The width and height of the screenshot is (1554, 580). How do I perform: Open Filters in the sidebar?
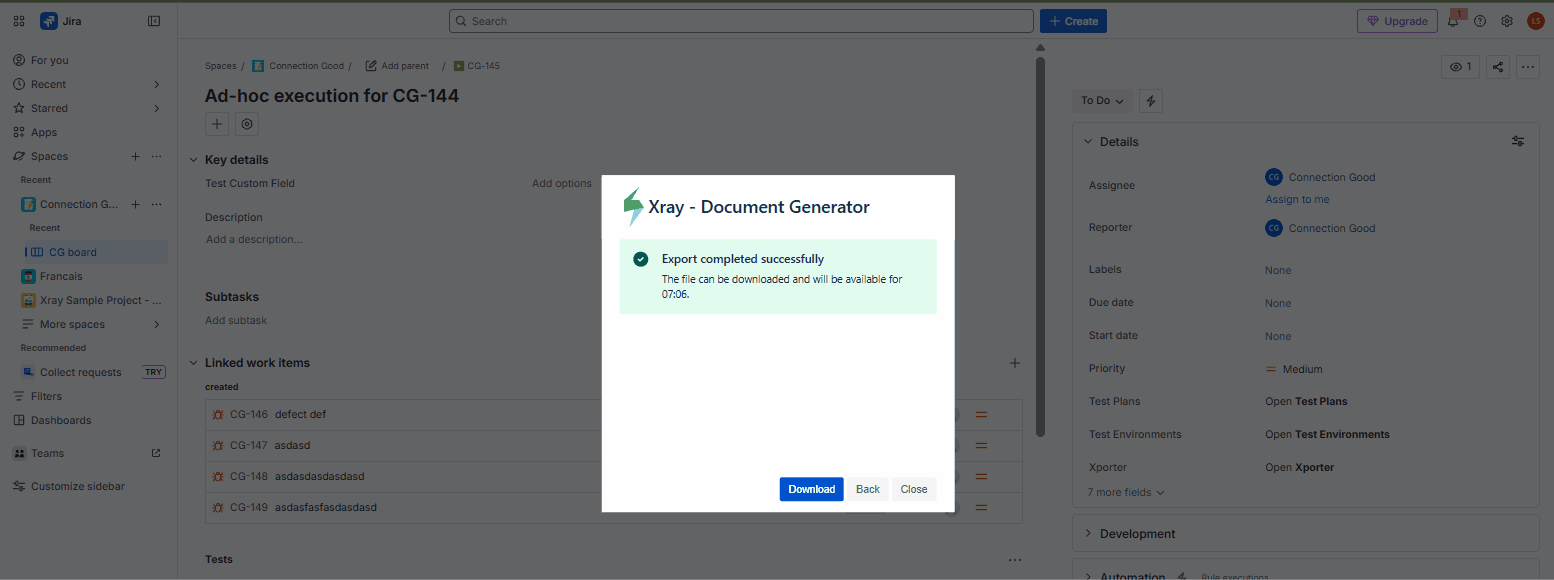pyautogui.click(x=46, y=396)
